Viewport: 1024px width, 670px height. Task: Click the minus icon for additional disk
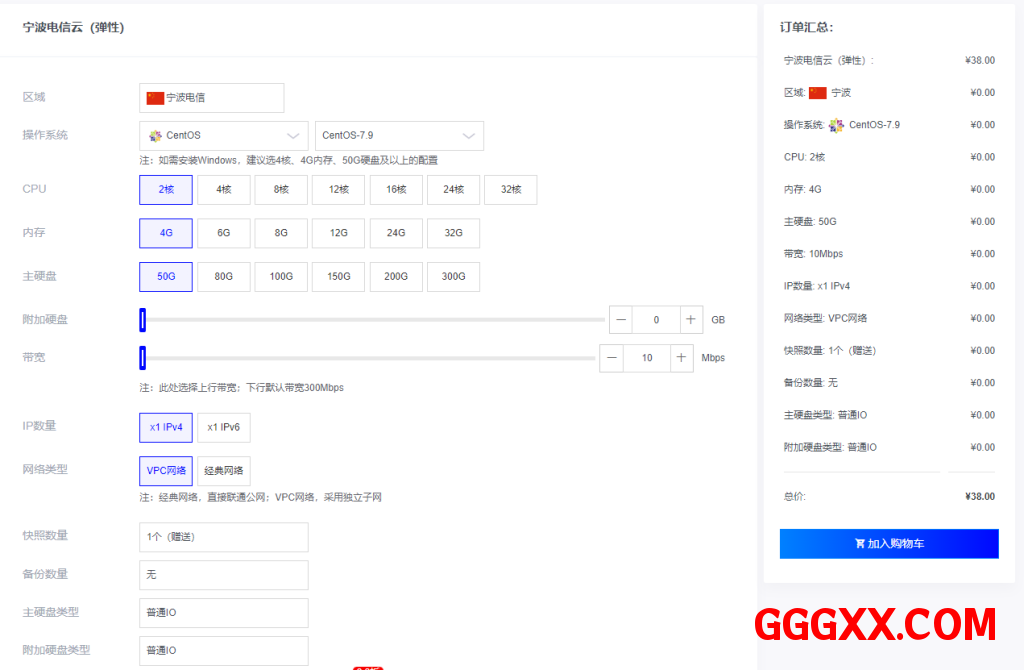click(x=622, y=320)
